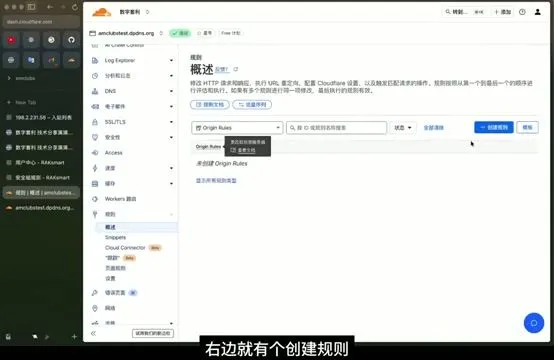Image resolution: width=554 pixels, height=360 pixels.
Task: Open the user profile icon
Action: pyautogui.click(x=537, y=12)
